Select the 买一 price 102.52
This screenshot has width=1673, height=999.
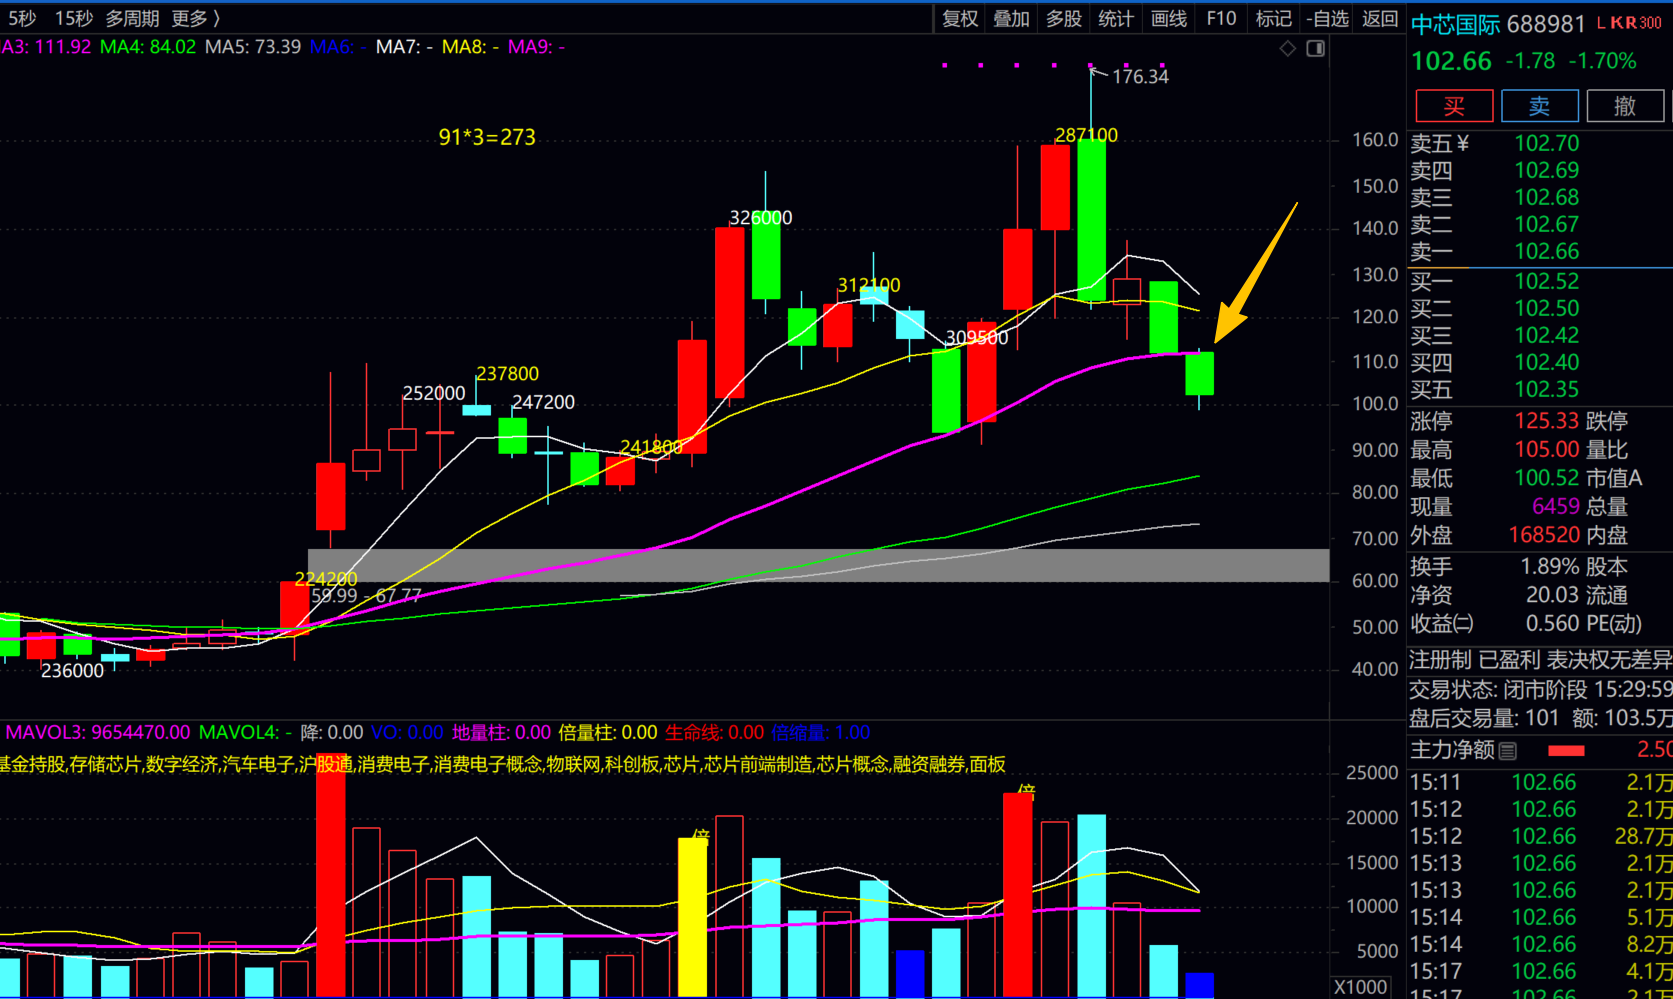(x=1546, y=282)
